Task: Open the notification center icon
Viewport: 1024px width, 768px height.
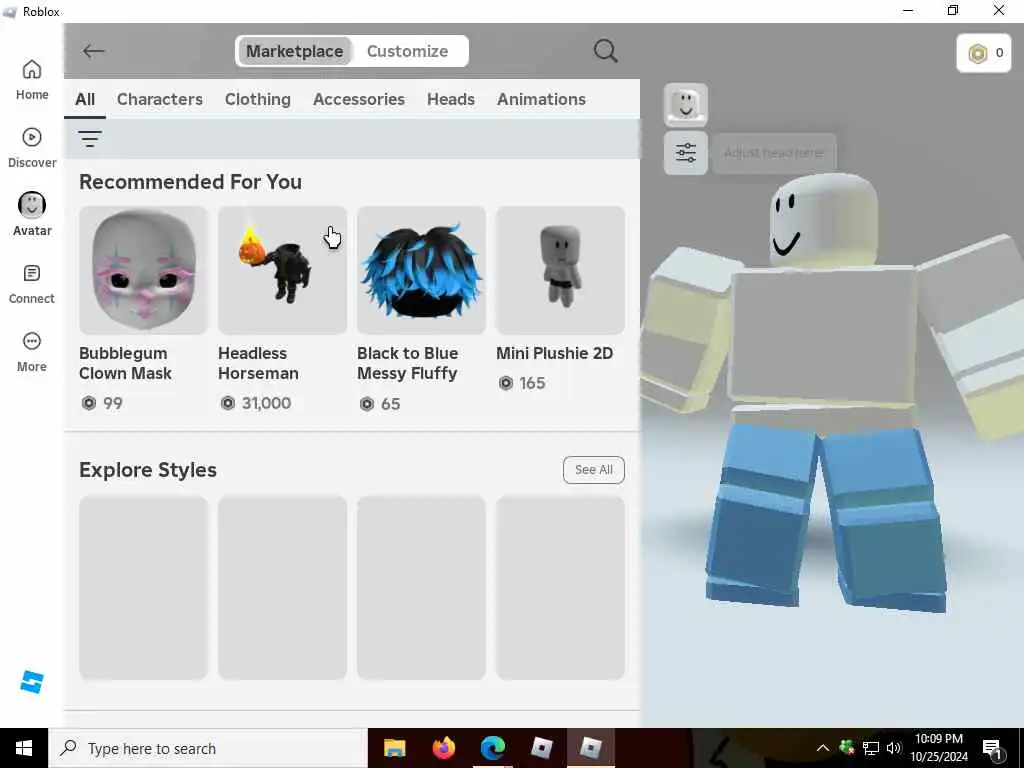Action: tap(992, 749)
